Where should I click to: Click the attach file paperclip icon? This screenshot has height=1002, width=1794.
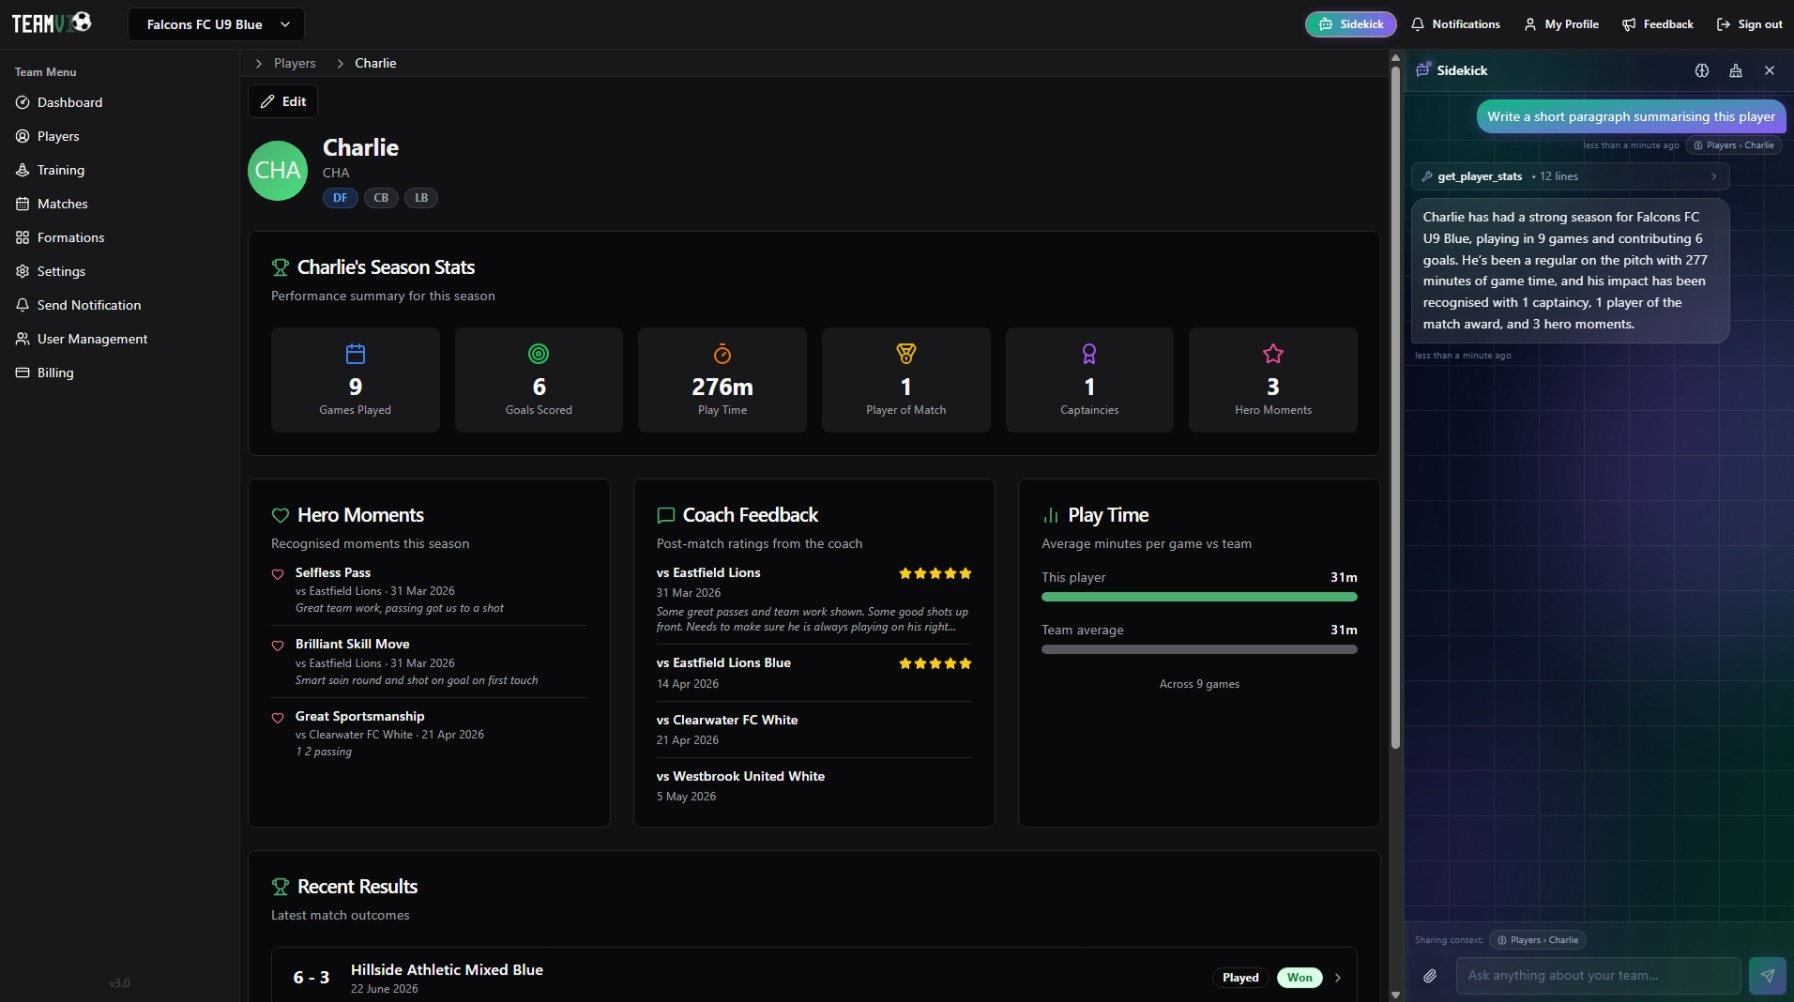(1430, 976)
